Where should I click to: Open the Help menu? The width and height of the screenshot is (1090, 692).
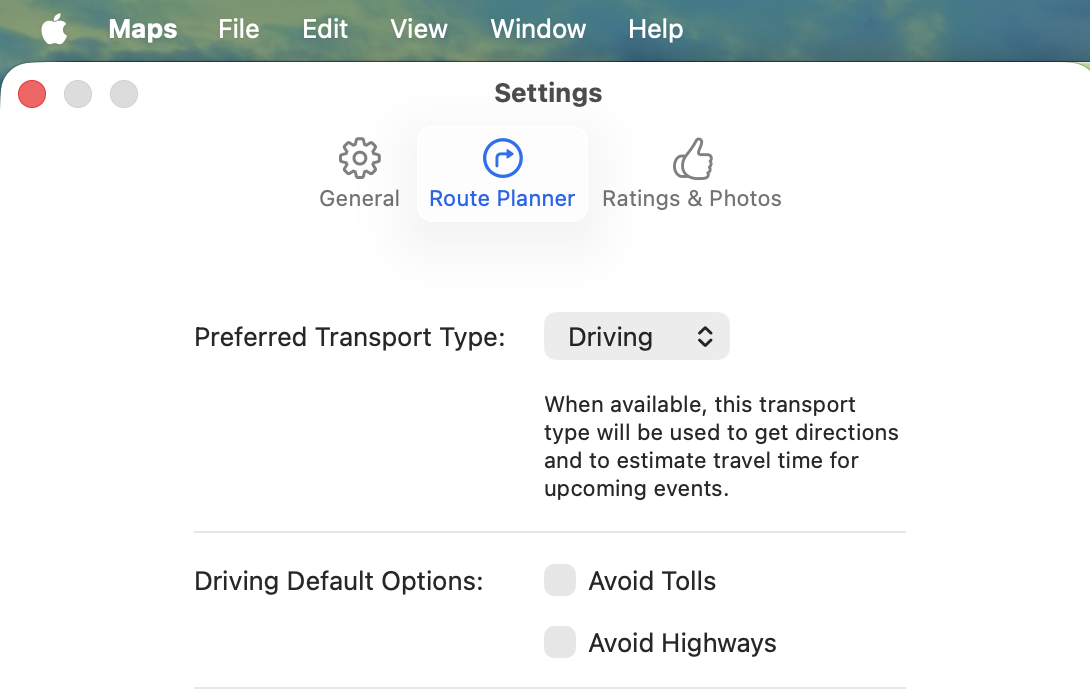tap(656, 29)
